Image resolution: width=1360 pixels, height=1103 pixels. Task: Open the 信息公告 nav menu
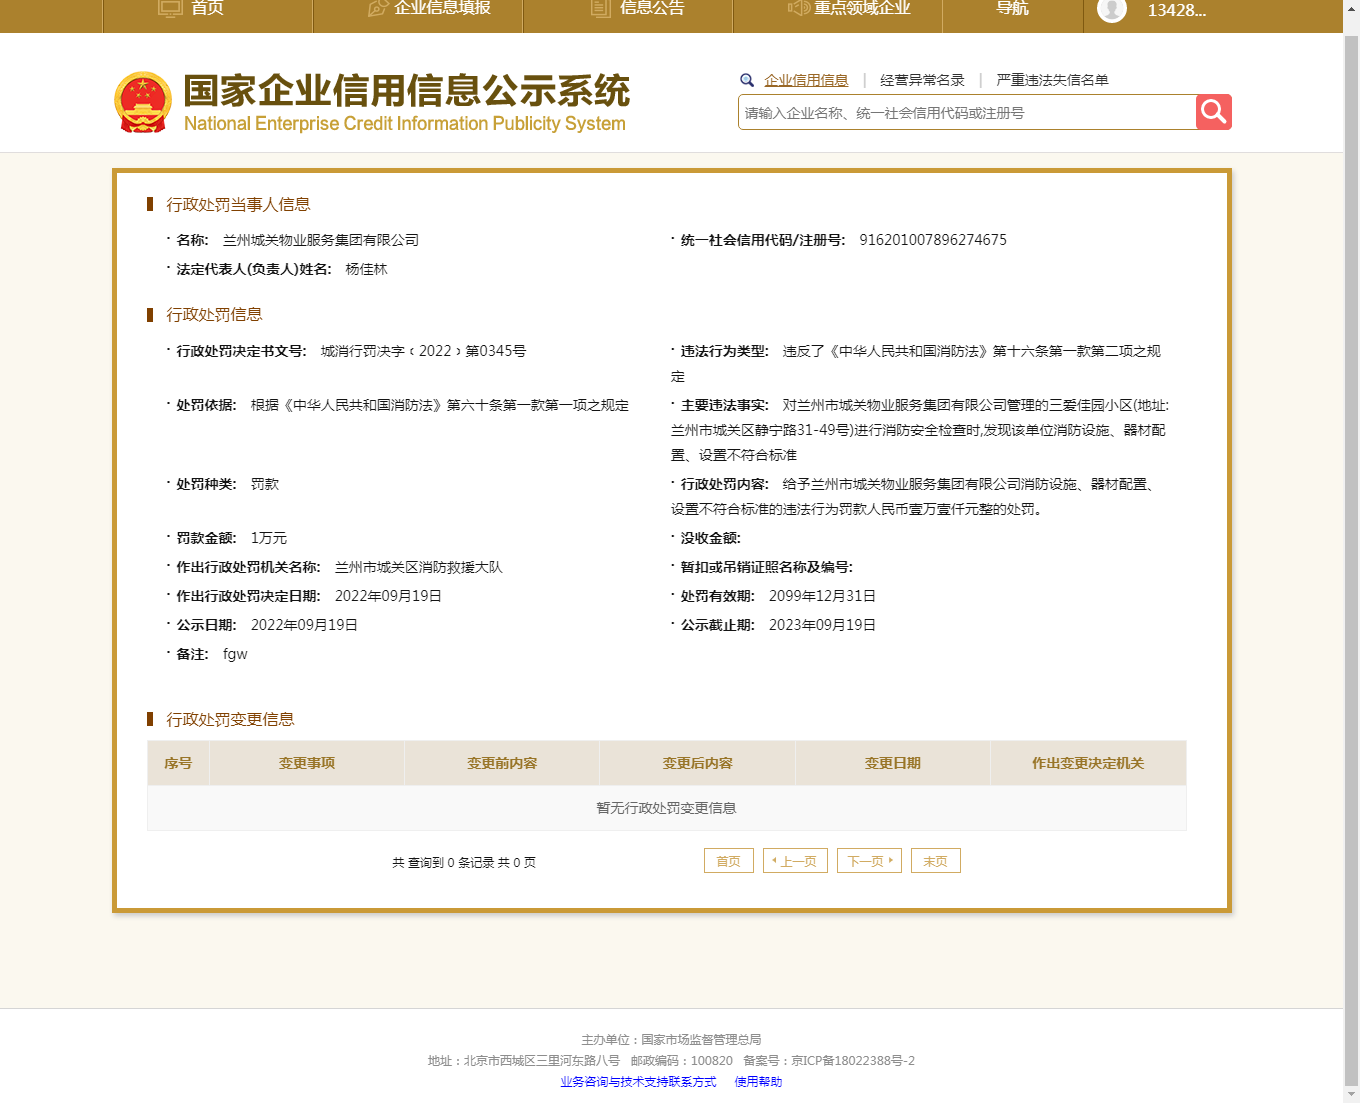pos(652,8)
